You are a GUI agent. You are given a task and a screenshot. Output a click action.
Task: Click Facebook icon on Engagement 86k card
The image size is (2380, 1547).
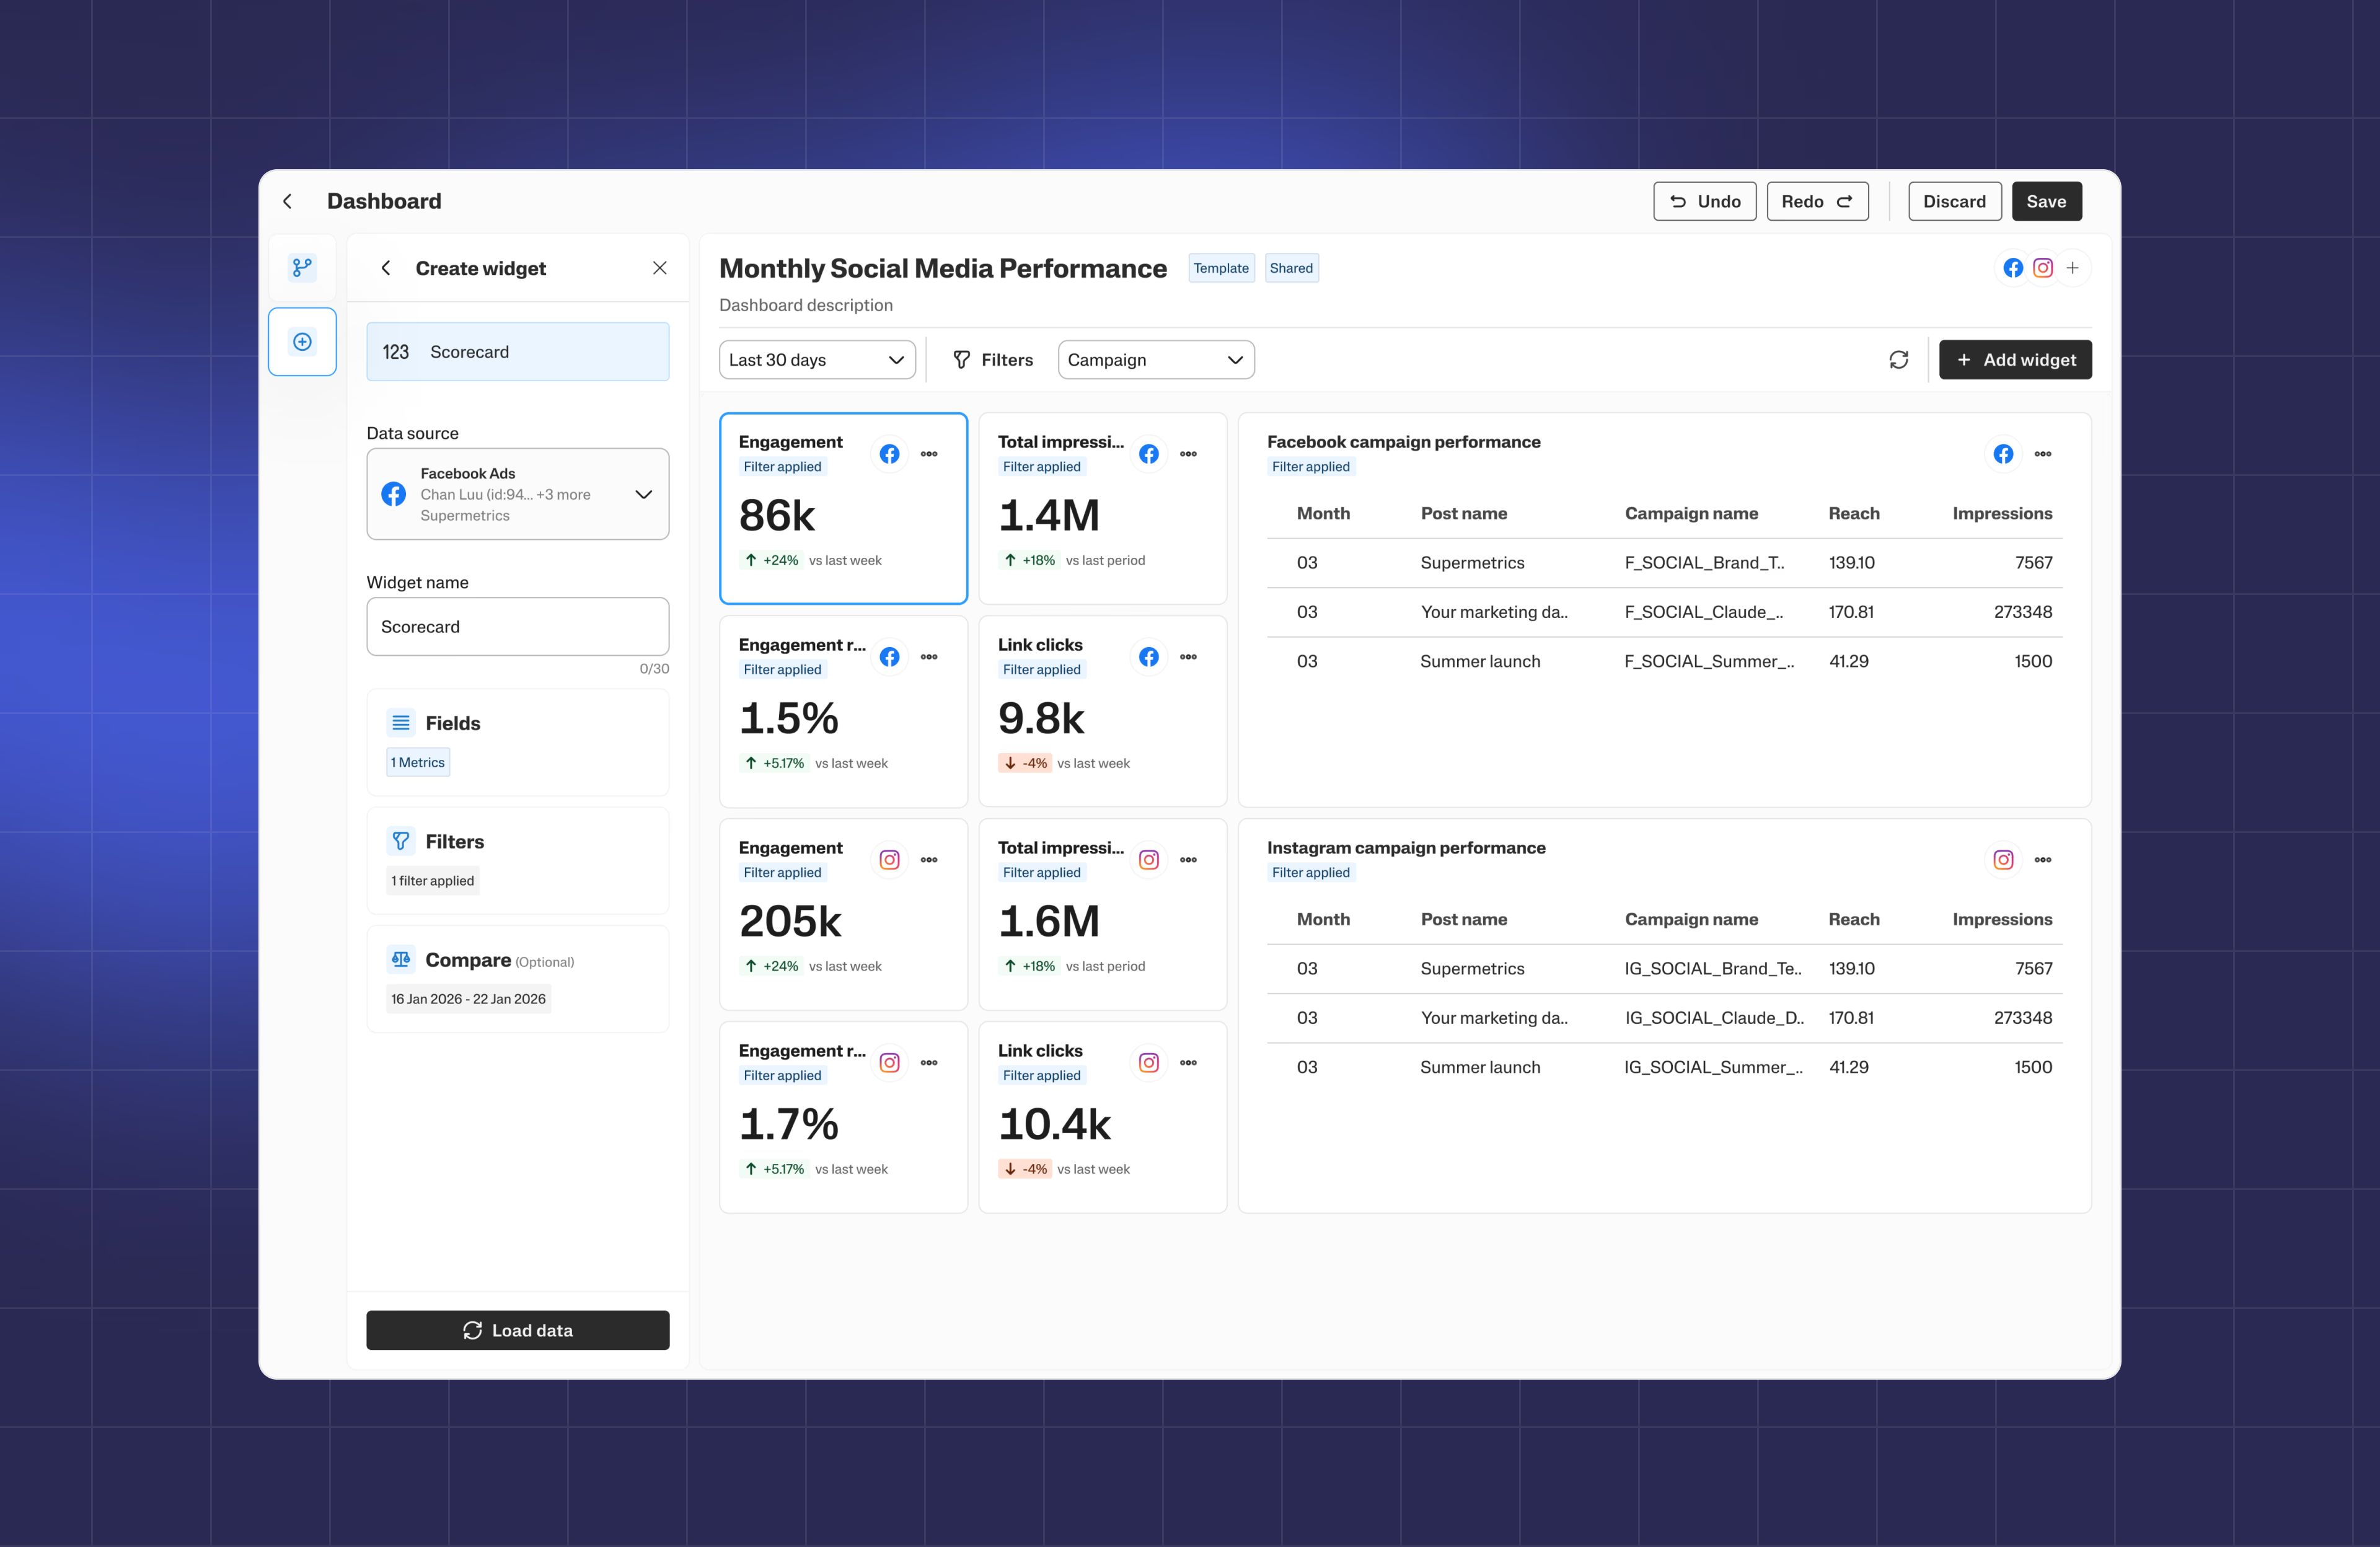pos(889,454)
